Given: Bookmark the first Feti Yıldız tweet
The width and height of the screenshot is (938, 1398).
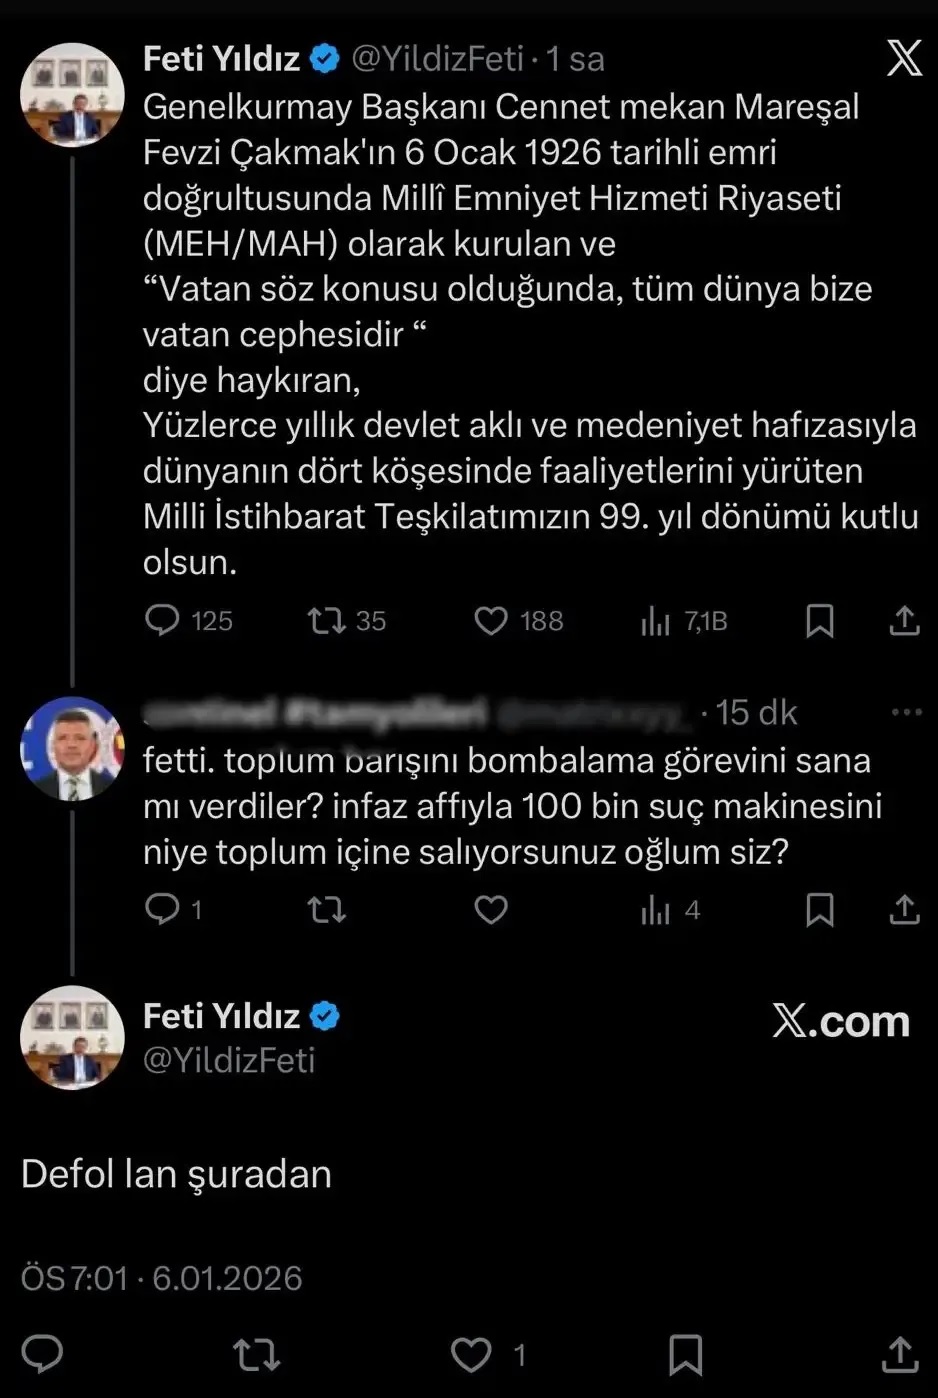Looking at the screenshot, I should pos(819,621).
